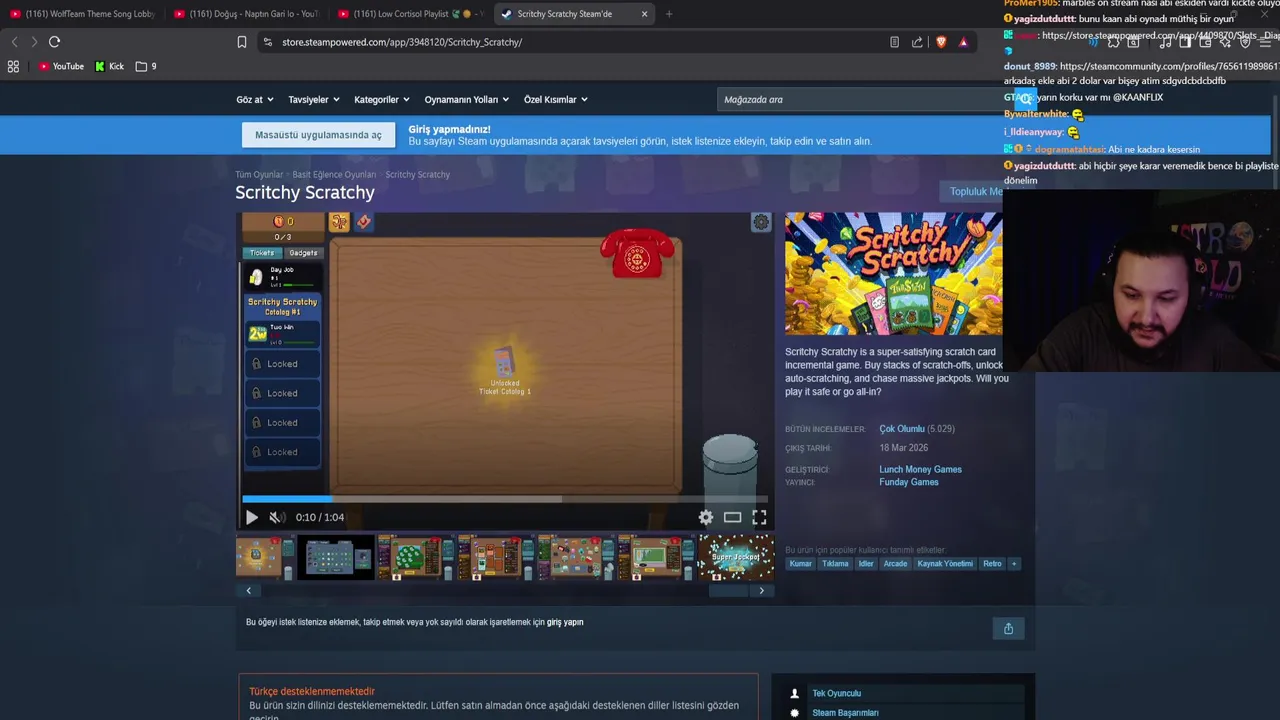Open the Çok Olumlu reviews link
The width and height of the screenshot is (1280, 720).
pyautogui.click(x=901, y=429)
